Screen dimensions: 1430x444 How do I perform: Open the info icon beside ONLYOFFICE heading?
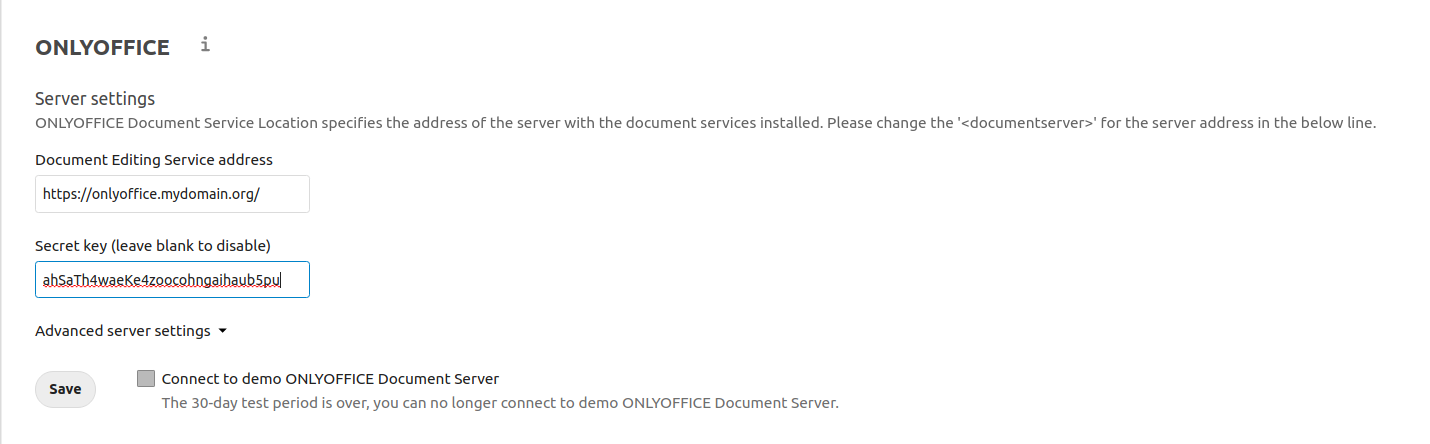point(205,44)
